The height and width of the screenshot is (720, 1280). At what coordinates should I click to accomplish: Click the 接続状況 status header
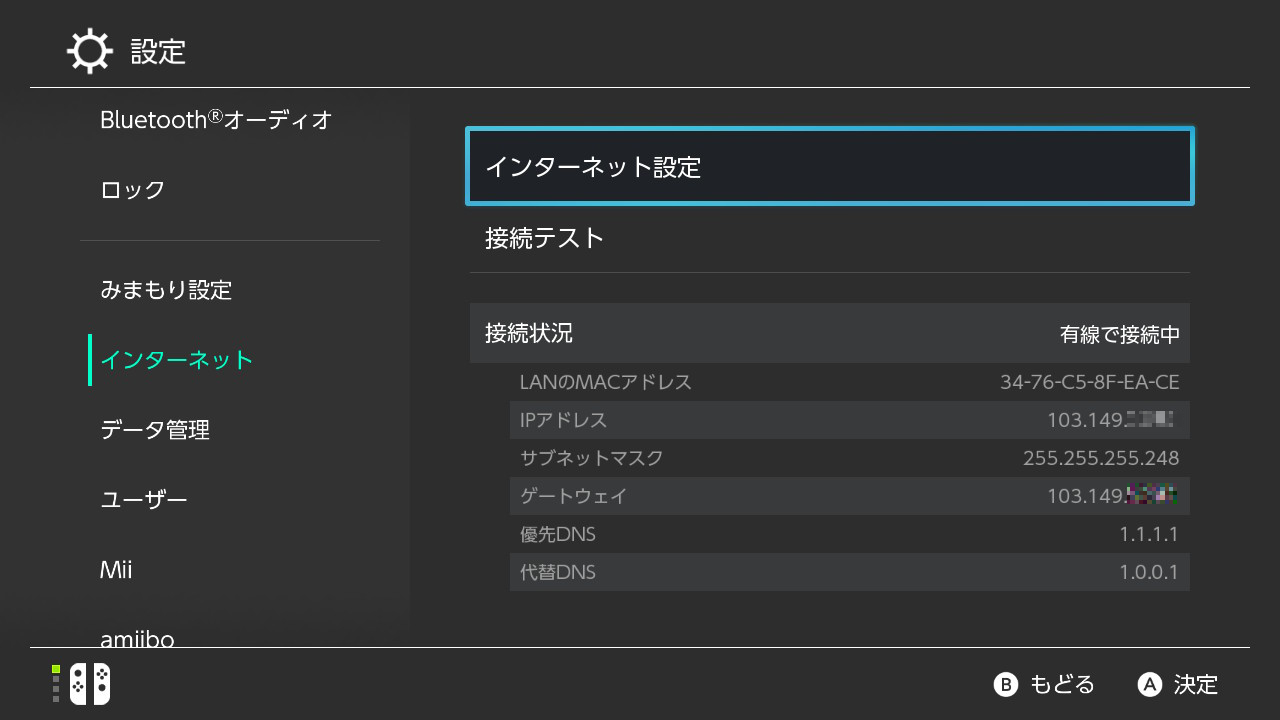829,333
